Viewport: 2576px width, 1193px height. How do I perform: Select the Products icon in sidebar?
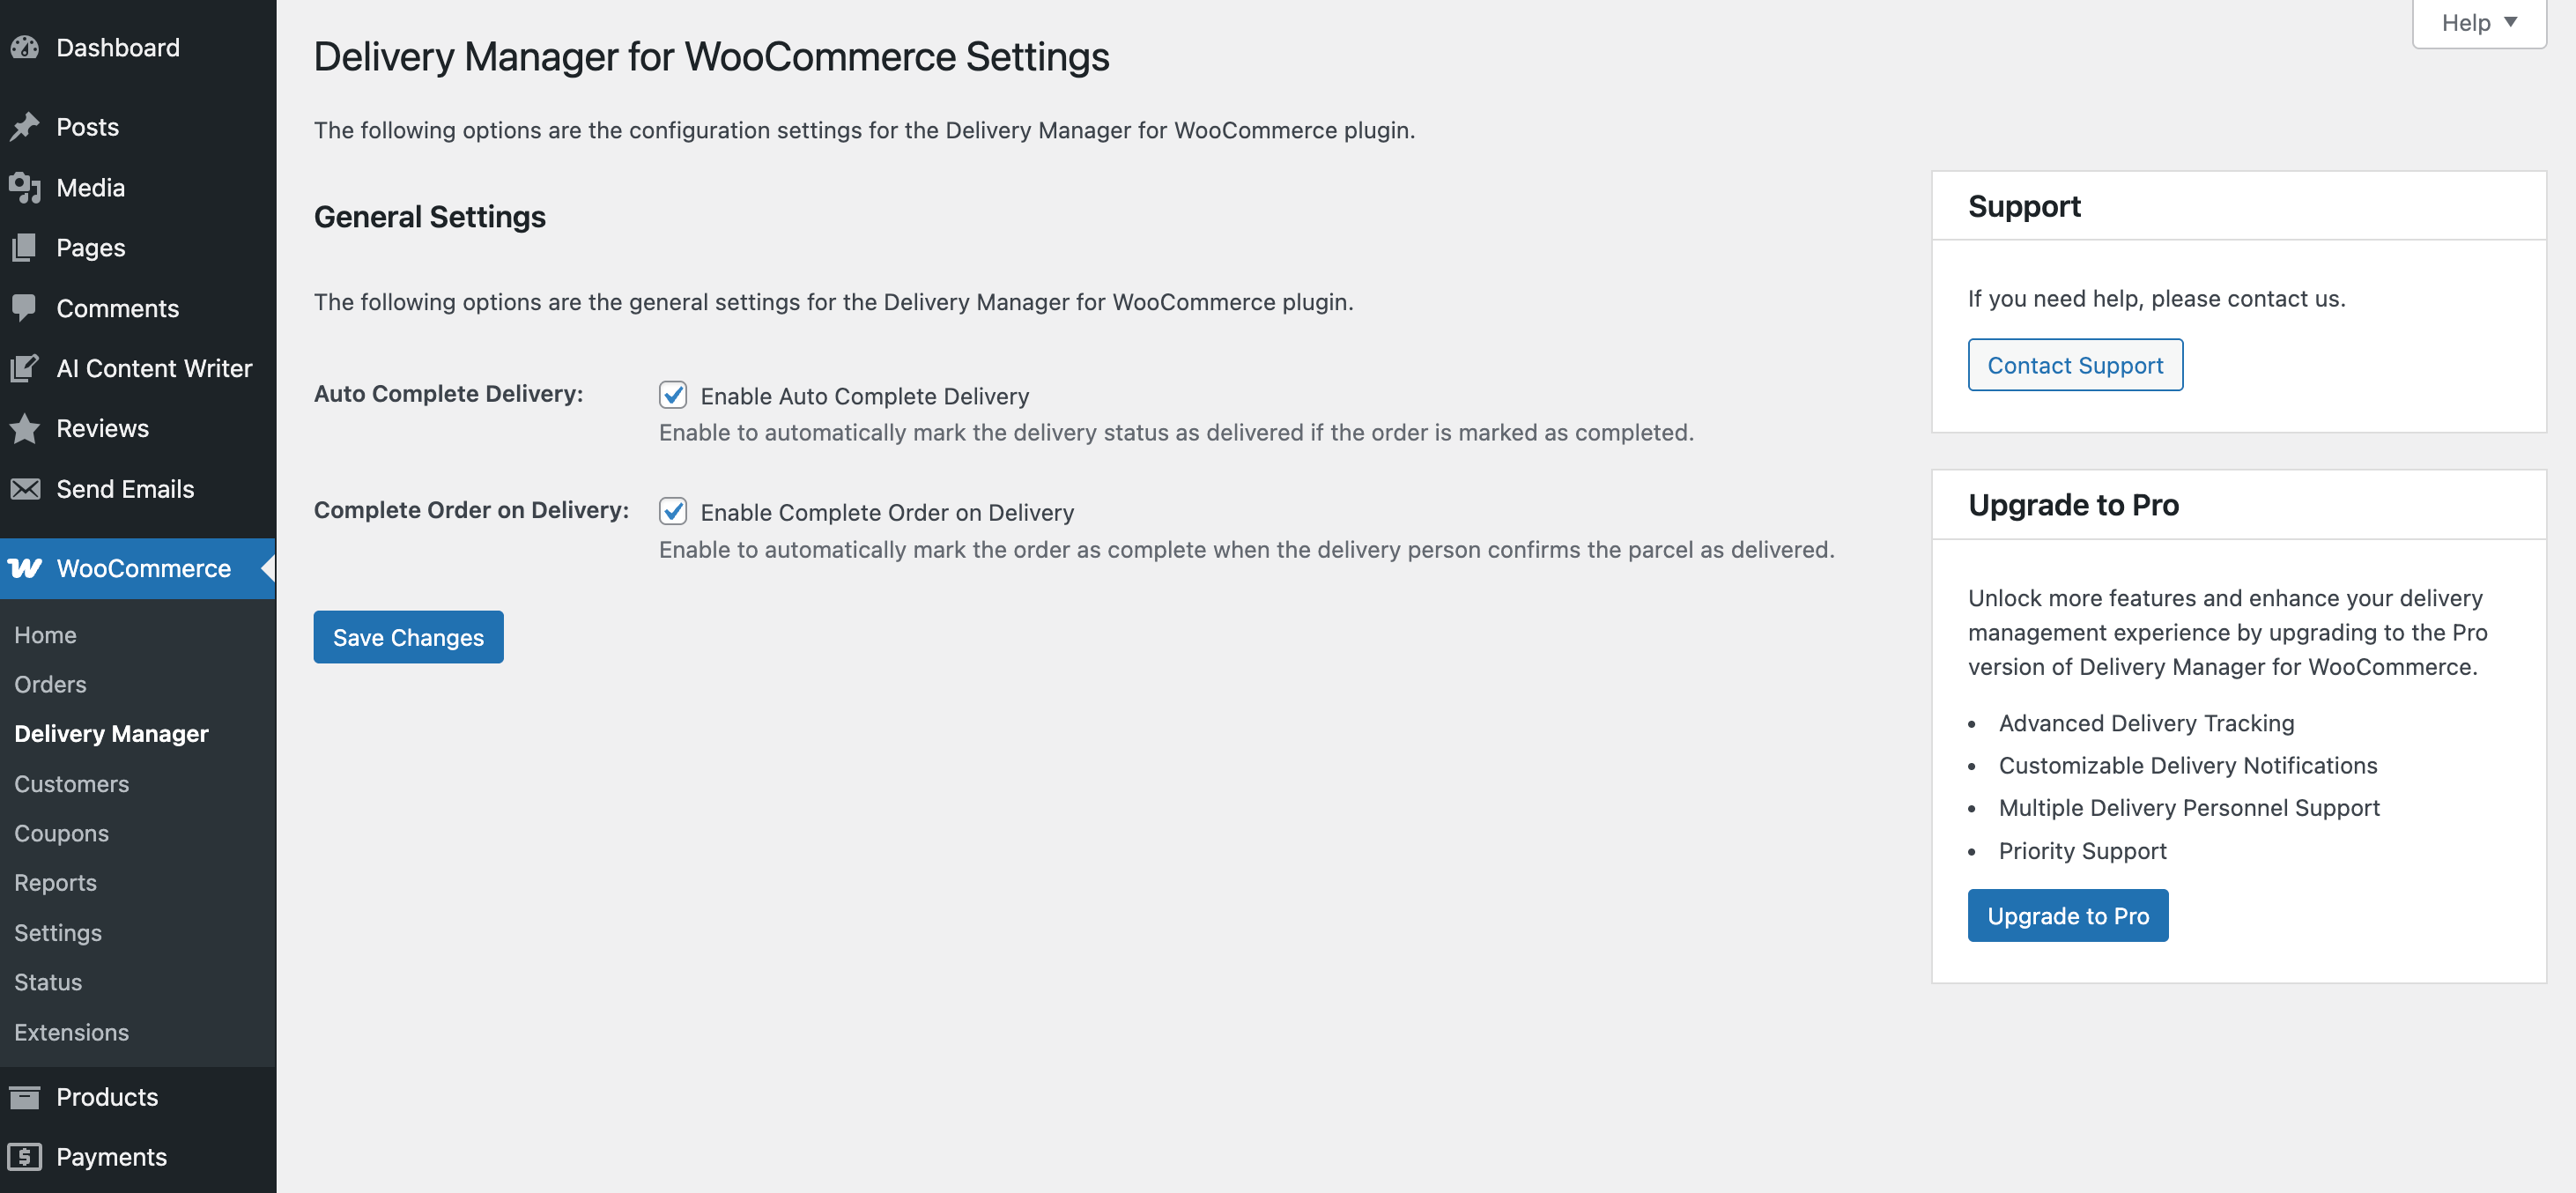25,1097
